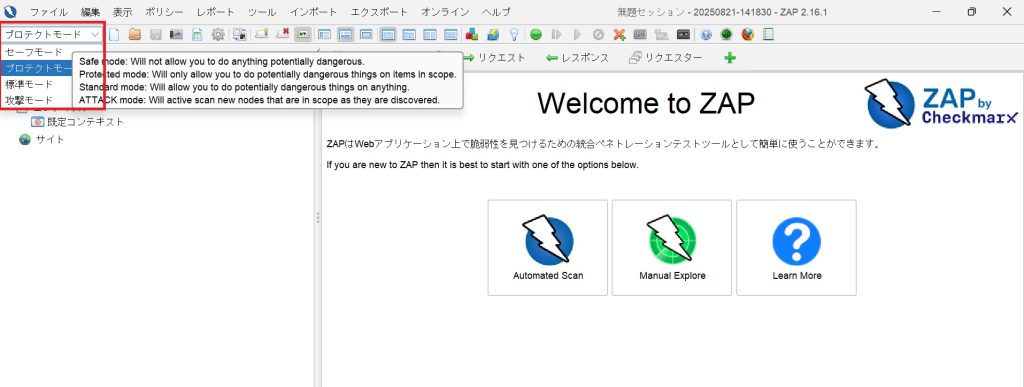This screenshot has height=387, width=1024.
Task: Click the green plus add tab icon
Action: pos(730,58)
